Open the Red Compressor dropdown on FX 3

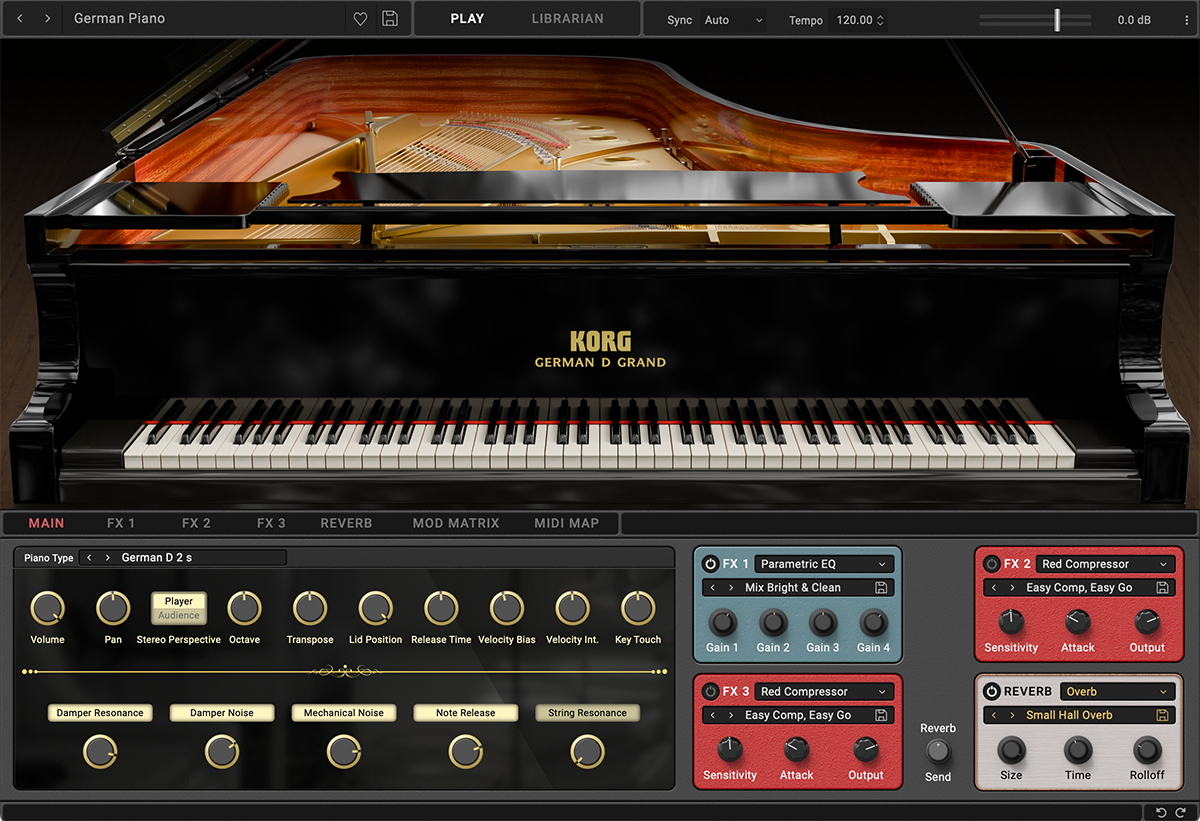tap(823, 691)
